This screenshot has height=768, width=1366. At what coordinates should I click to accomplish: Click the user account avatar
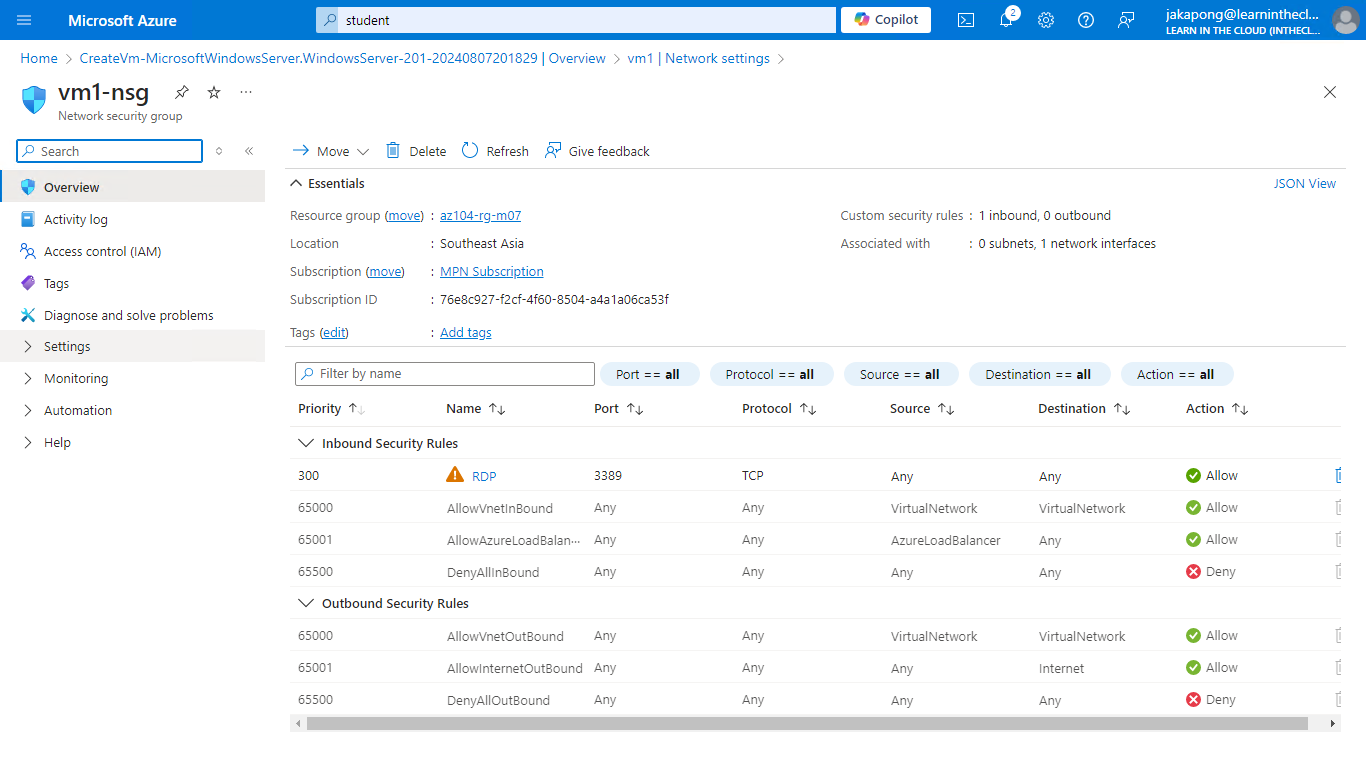click(1346, 20)
